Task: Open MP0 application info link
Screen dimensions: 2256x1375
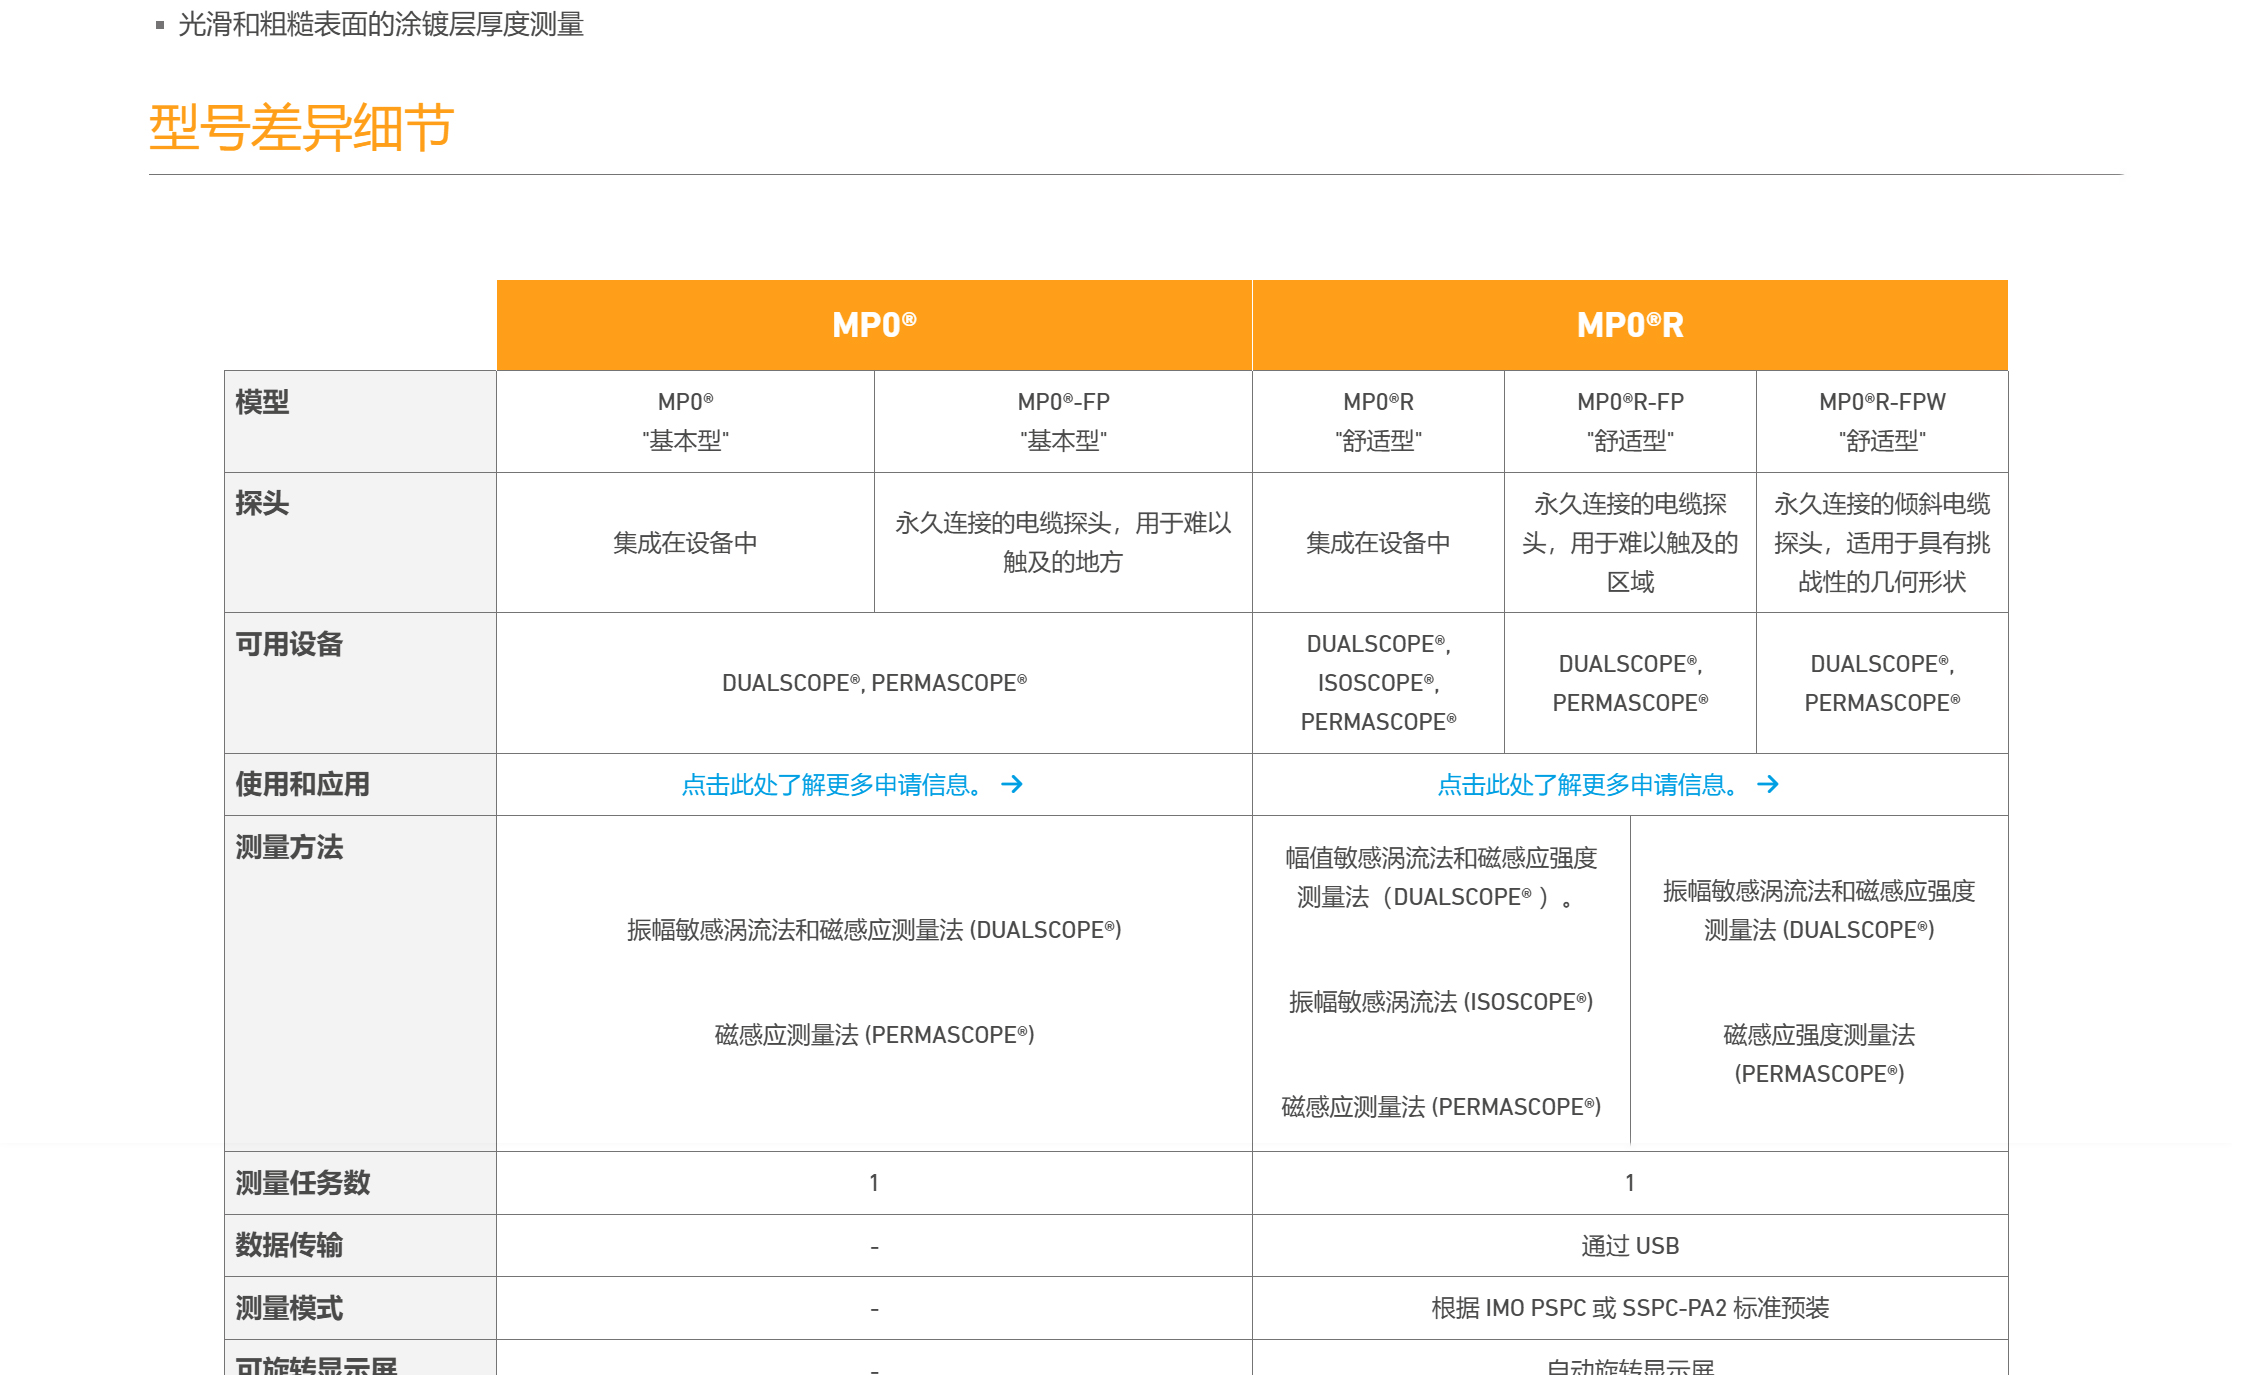Action: click(852, 785)
